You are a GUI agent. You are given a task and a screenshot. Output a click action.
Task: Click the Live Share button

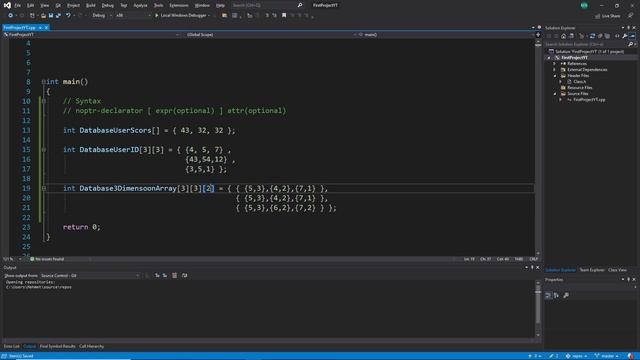(608, 16)
